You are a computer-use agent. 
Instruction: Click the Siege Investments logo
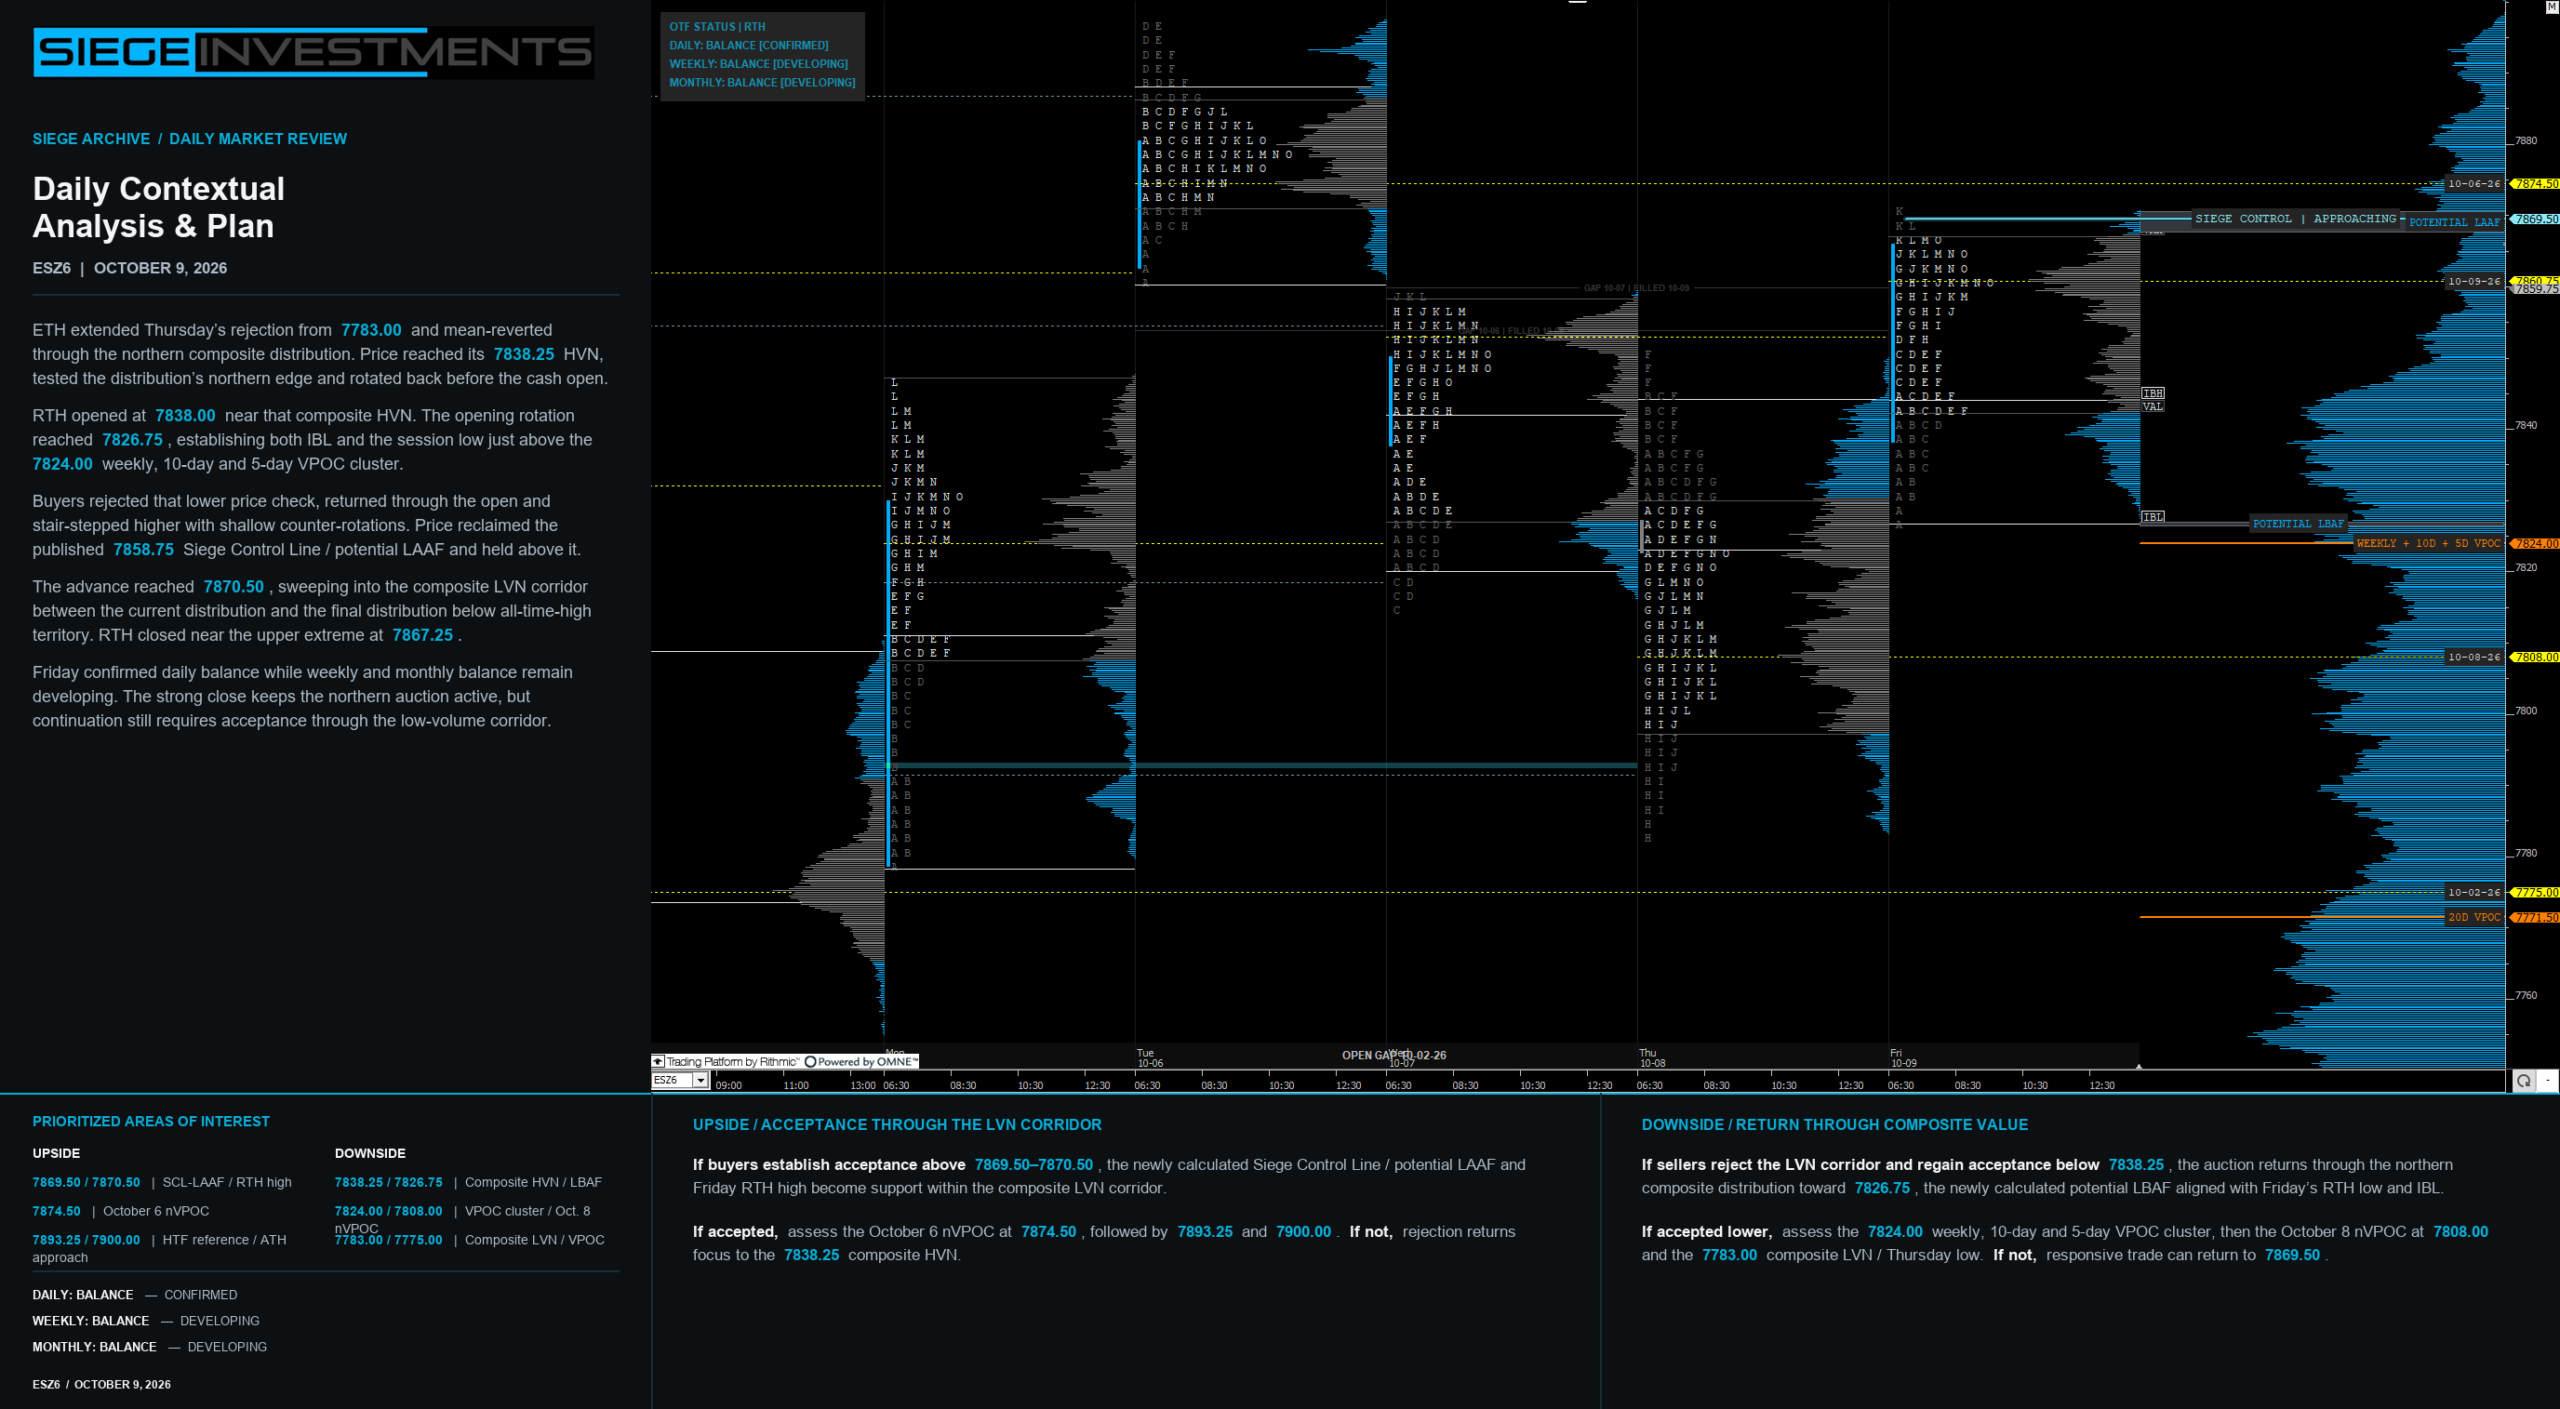[313, 52]
